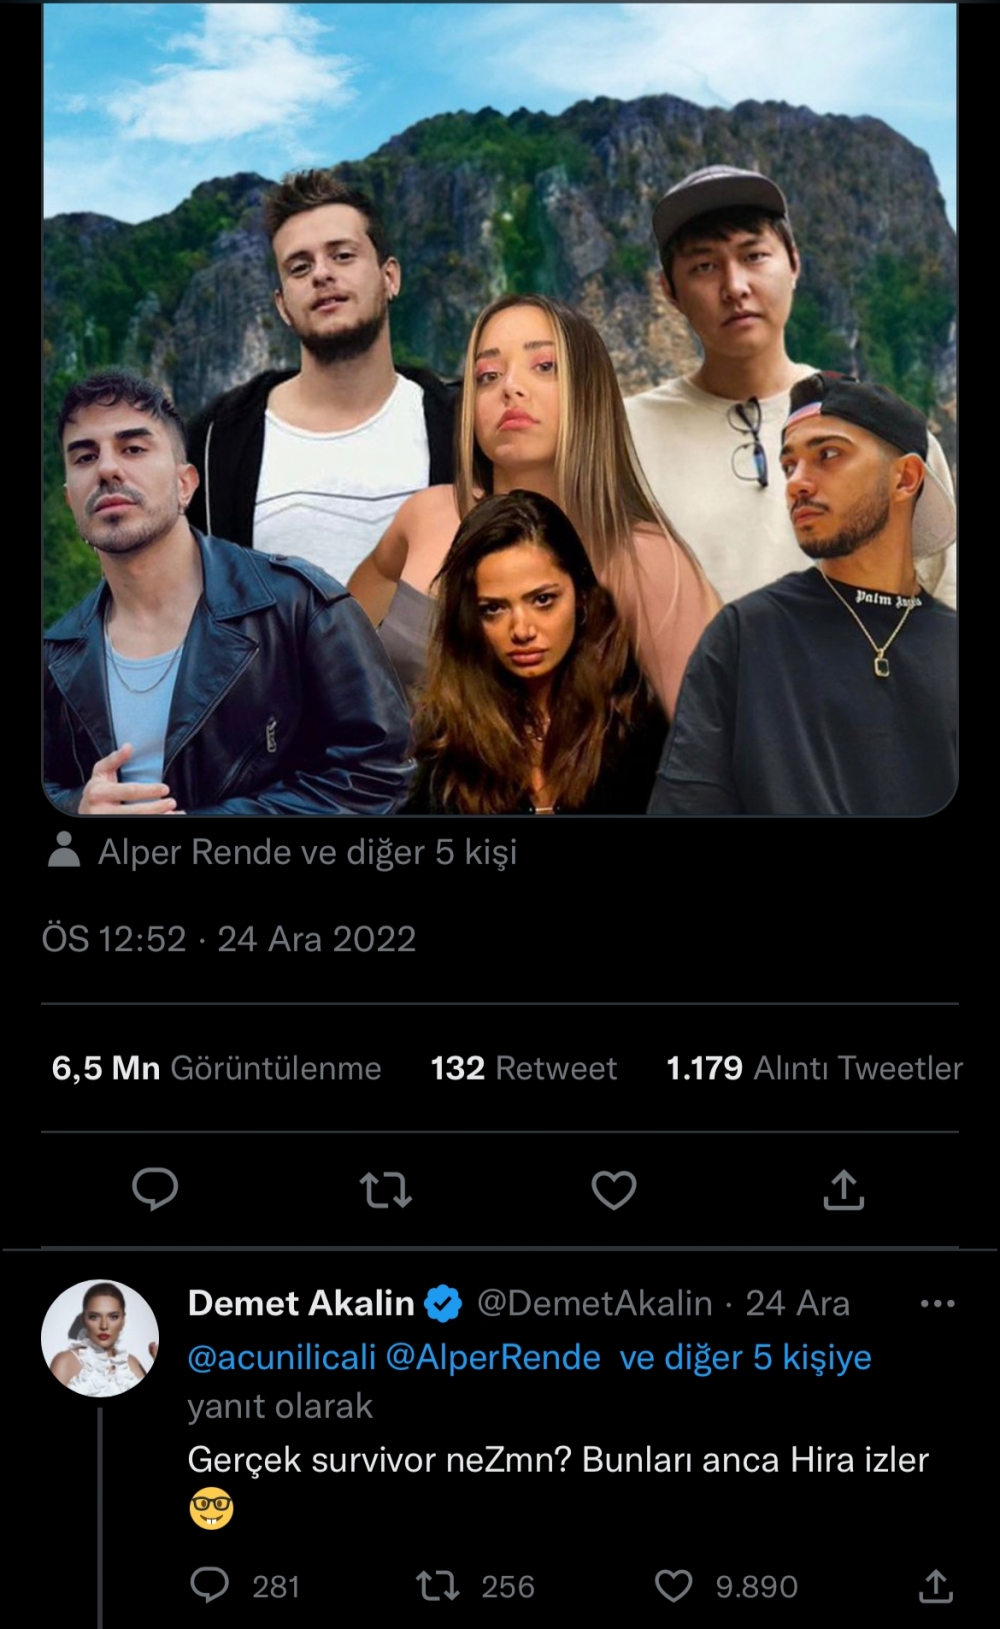Open the tweet's group photo
1000x1629 pixels.
click(500, 410)
